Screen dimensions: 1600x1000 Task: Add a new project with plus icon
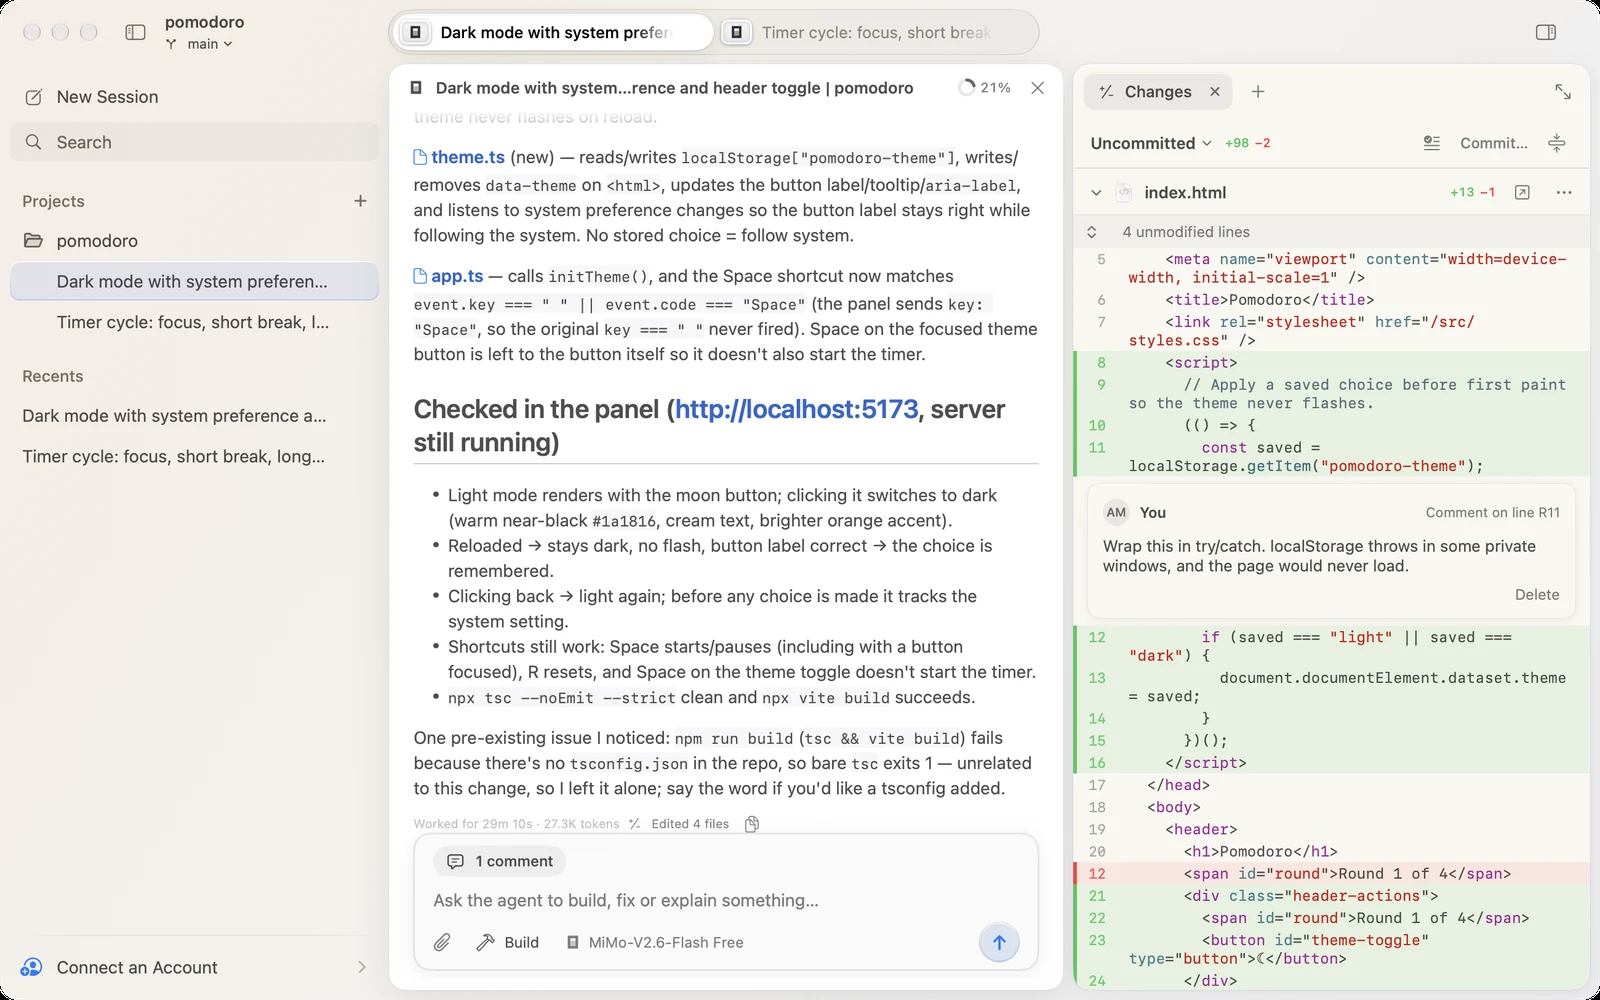pos(360,201)
